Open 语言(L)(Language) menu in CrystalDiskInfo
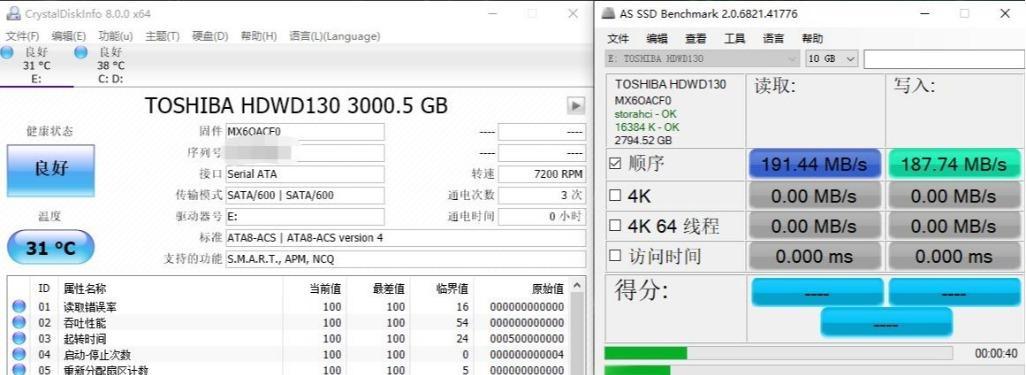Screen dimensions: 1026x375 click(x=334, y=36)
